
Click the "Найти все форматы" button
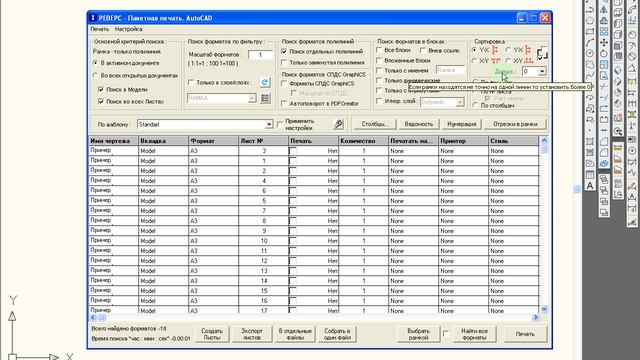tap(474, 334)
